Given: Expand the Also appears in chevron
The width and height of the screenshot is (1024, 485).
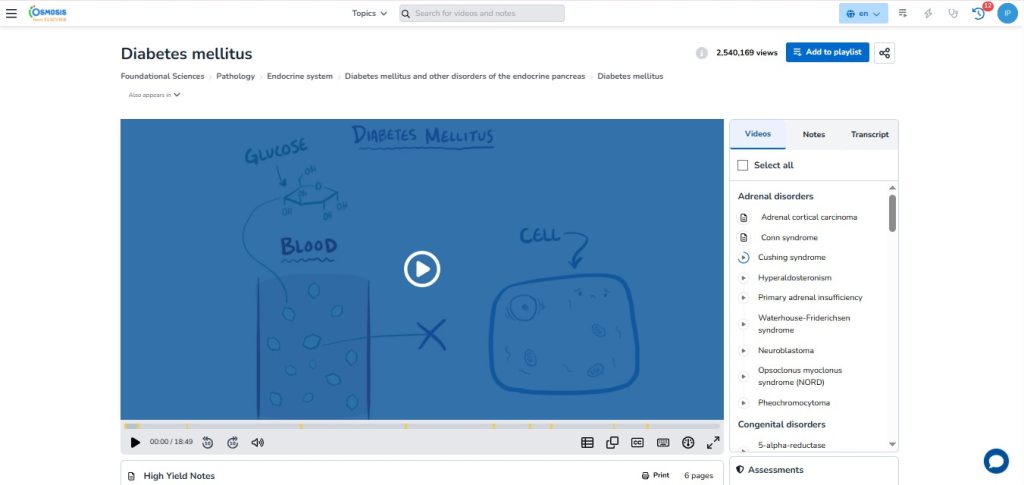Looking at the screenshot, I should pos(177,95).
